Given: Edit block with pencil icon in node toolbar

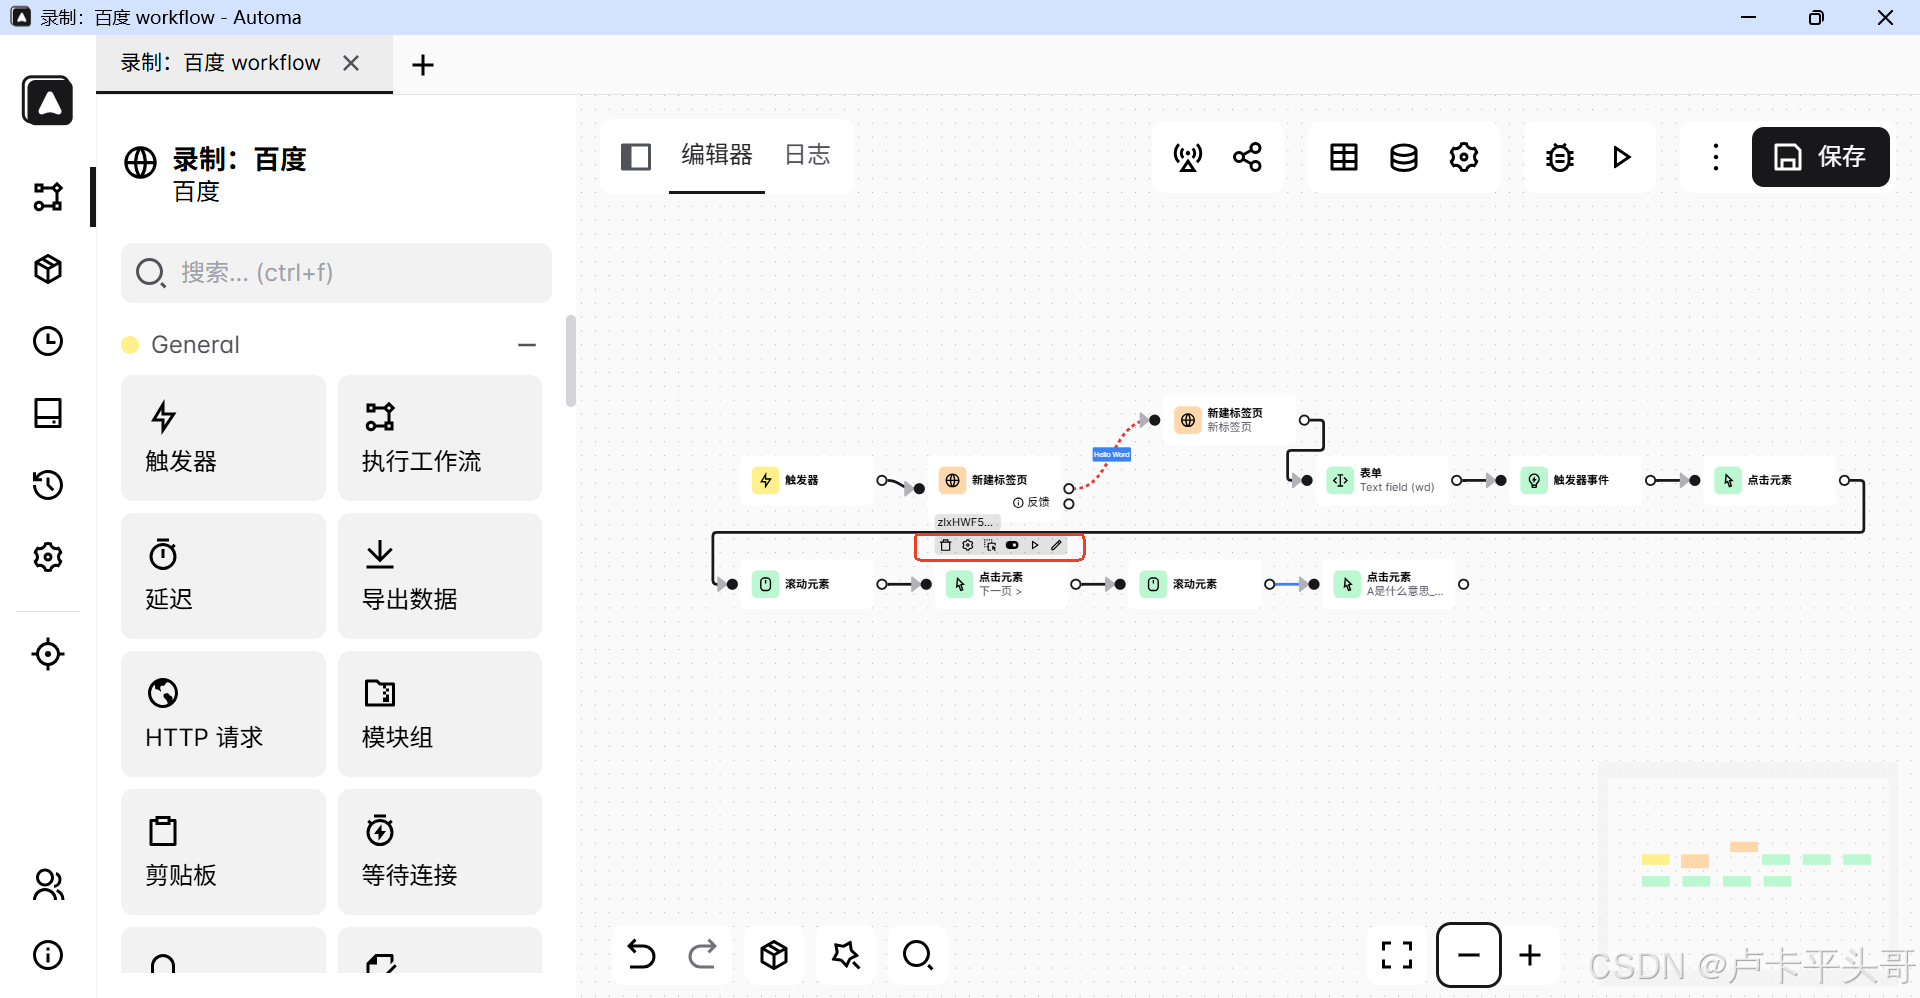Looking at the screenshot, I should point(1056,545).
